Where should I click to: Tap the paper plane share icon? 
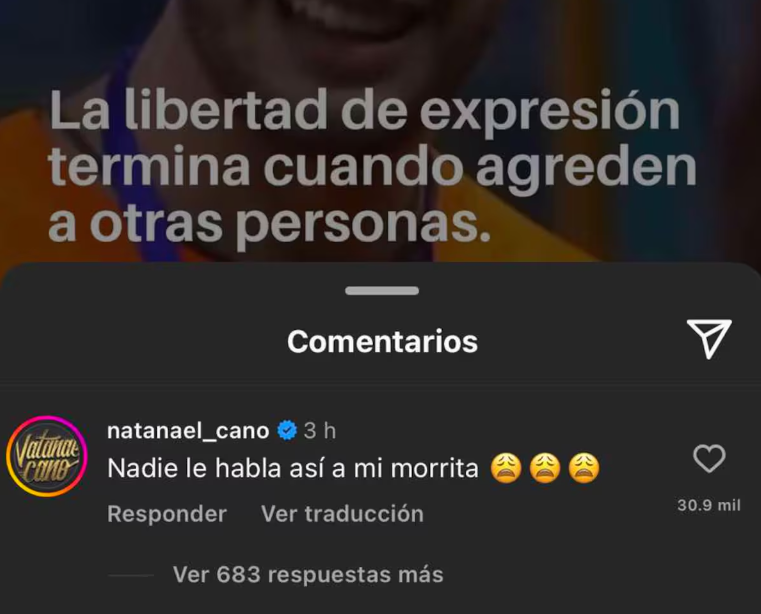pos(709,339)
